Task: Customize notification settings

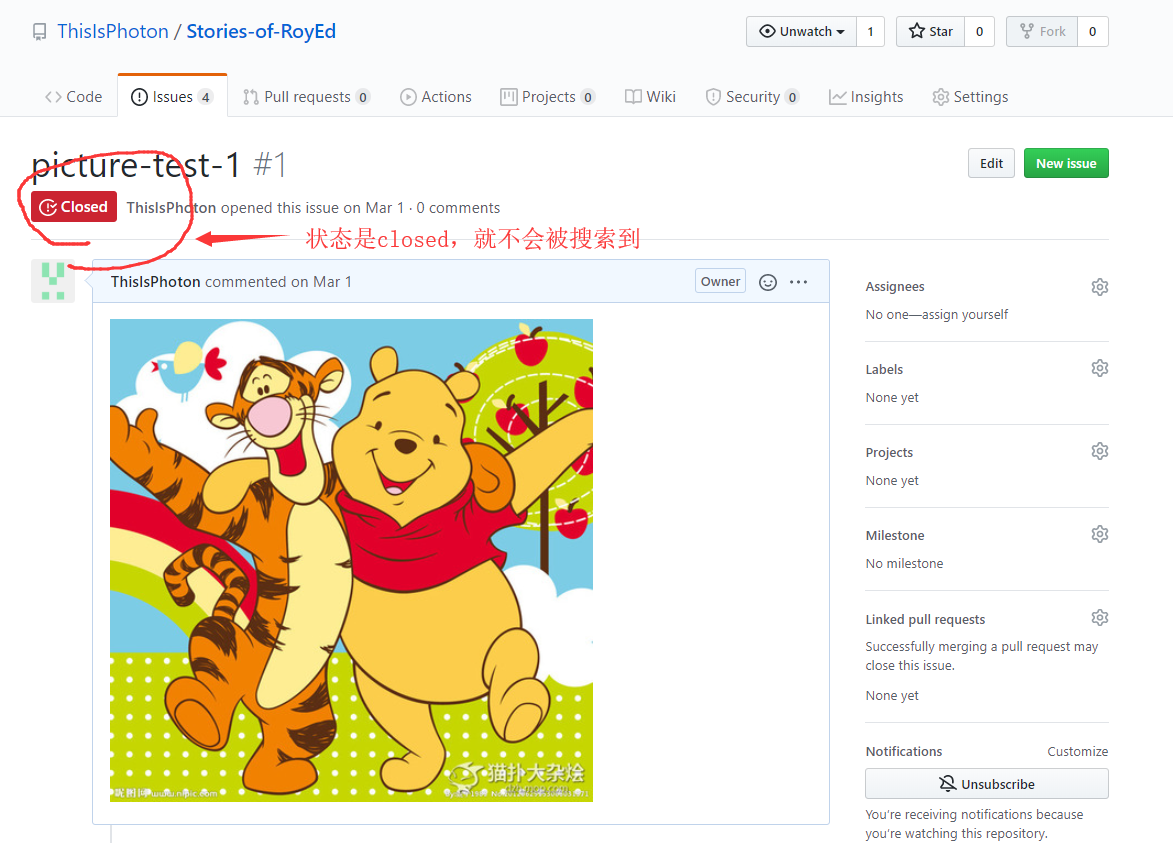Action: pyautogui.click(x=1077, y=751)
